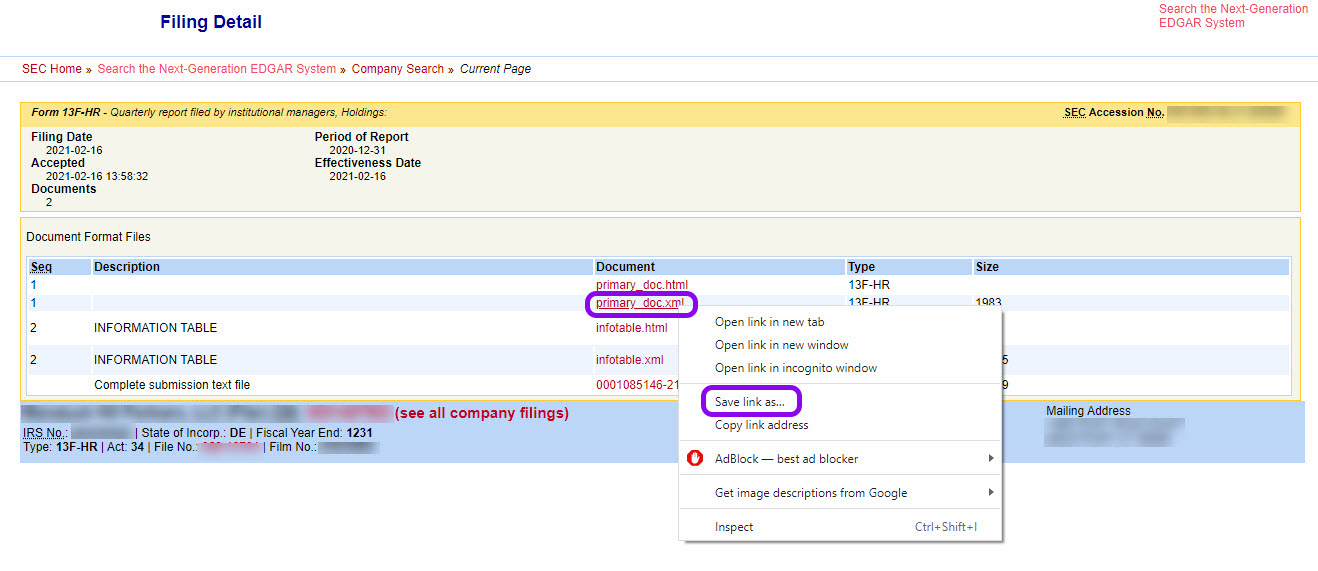The image size is (1318, 571).
Task: Open Search the Next-Generation EDGAR System breadcrumb
Action: pyautogui.click(x=217, y=69)
